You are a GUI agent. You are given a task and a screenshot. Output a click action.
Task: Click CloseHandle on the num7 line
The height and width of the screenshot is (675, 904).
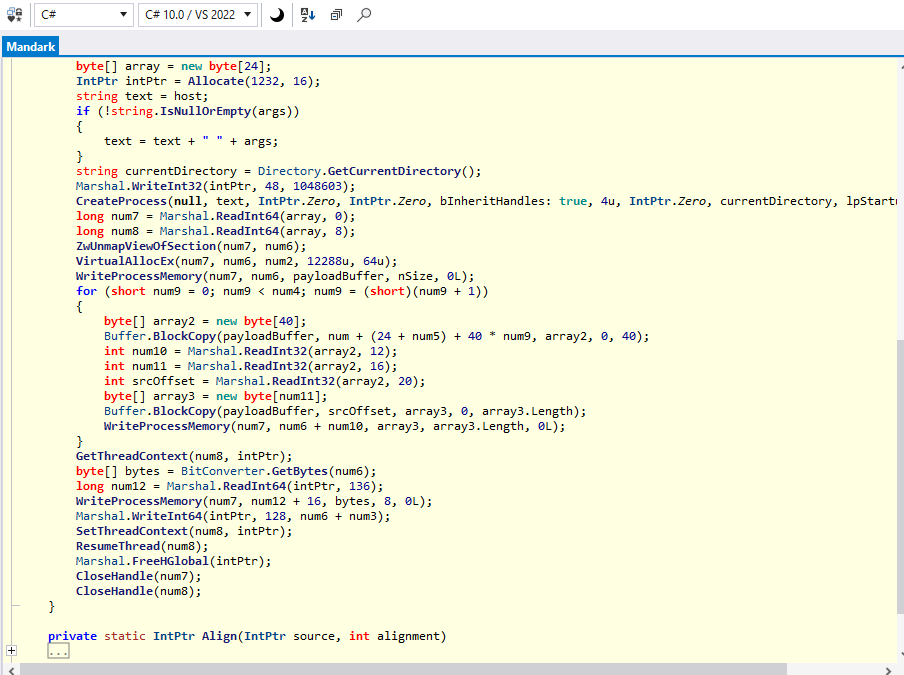click(x=114, y=576)
